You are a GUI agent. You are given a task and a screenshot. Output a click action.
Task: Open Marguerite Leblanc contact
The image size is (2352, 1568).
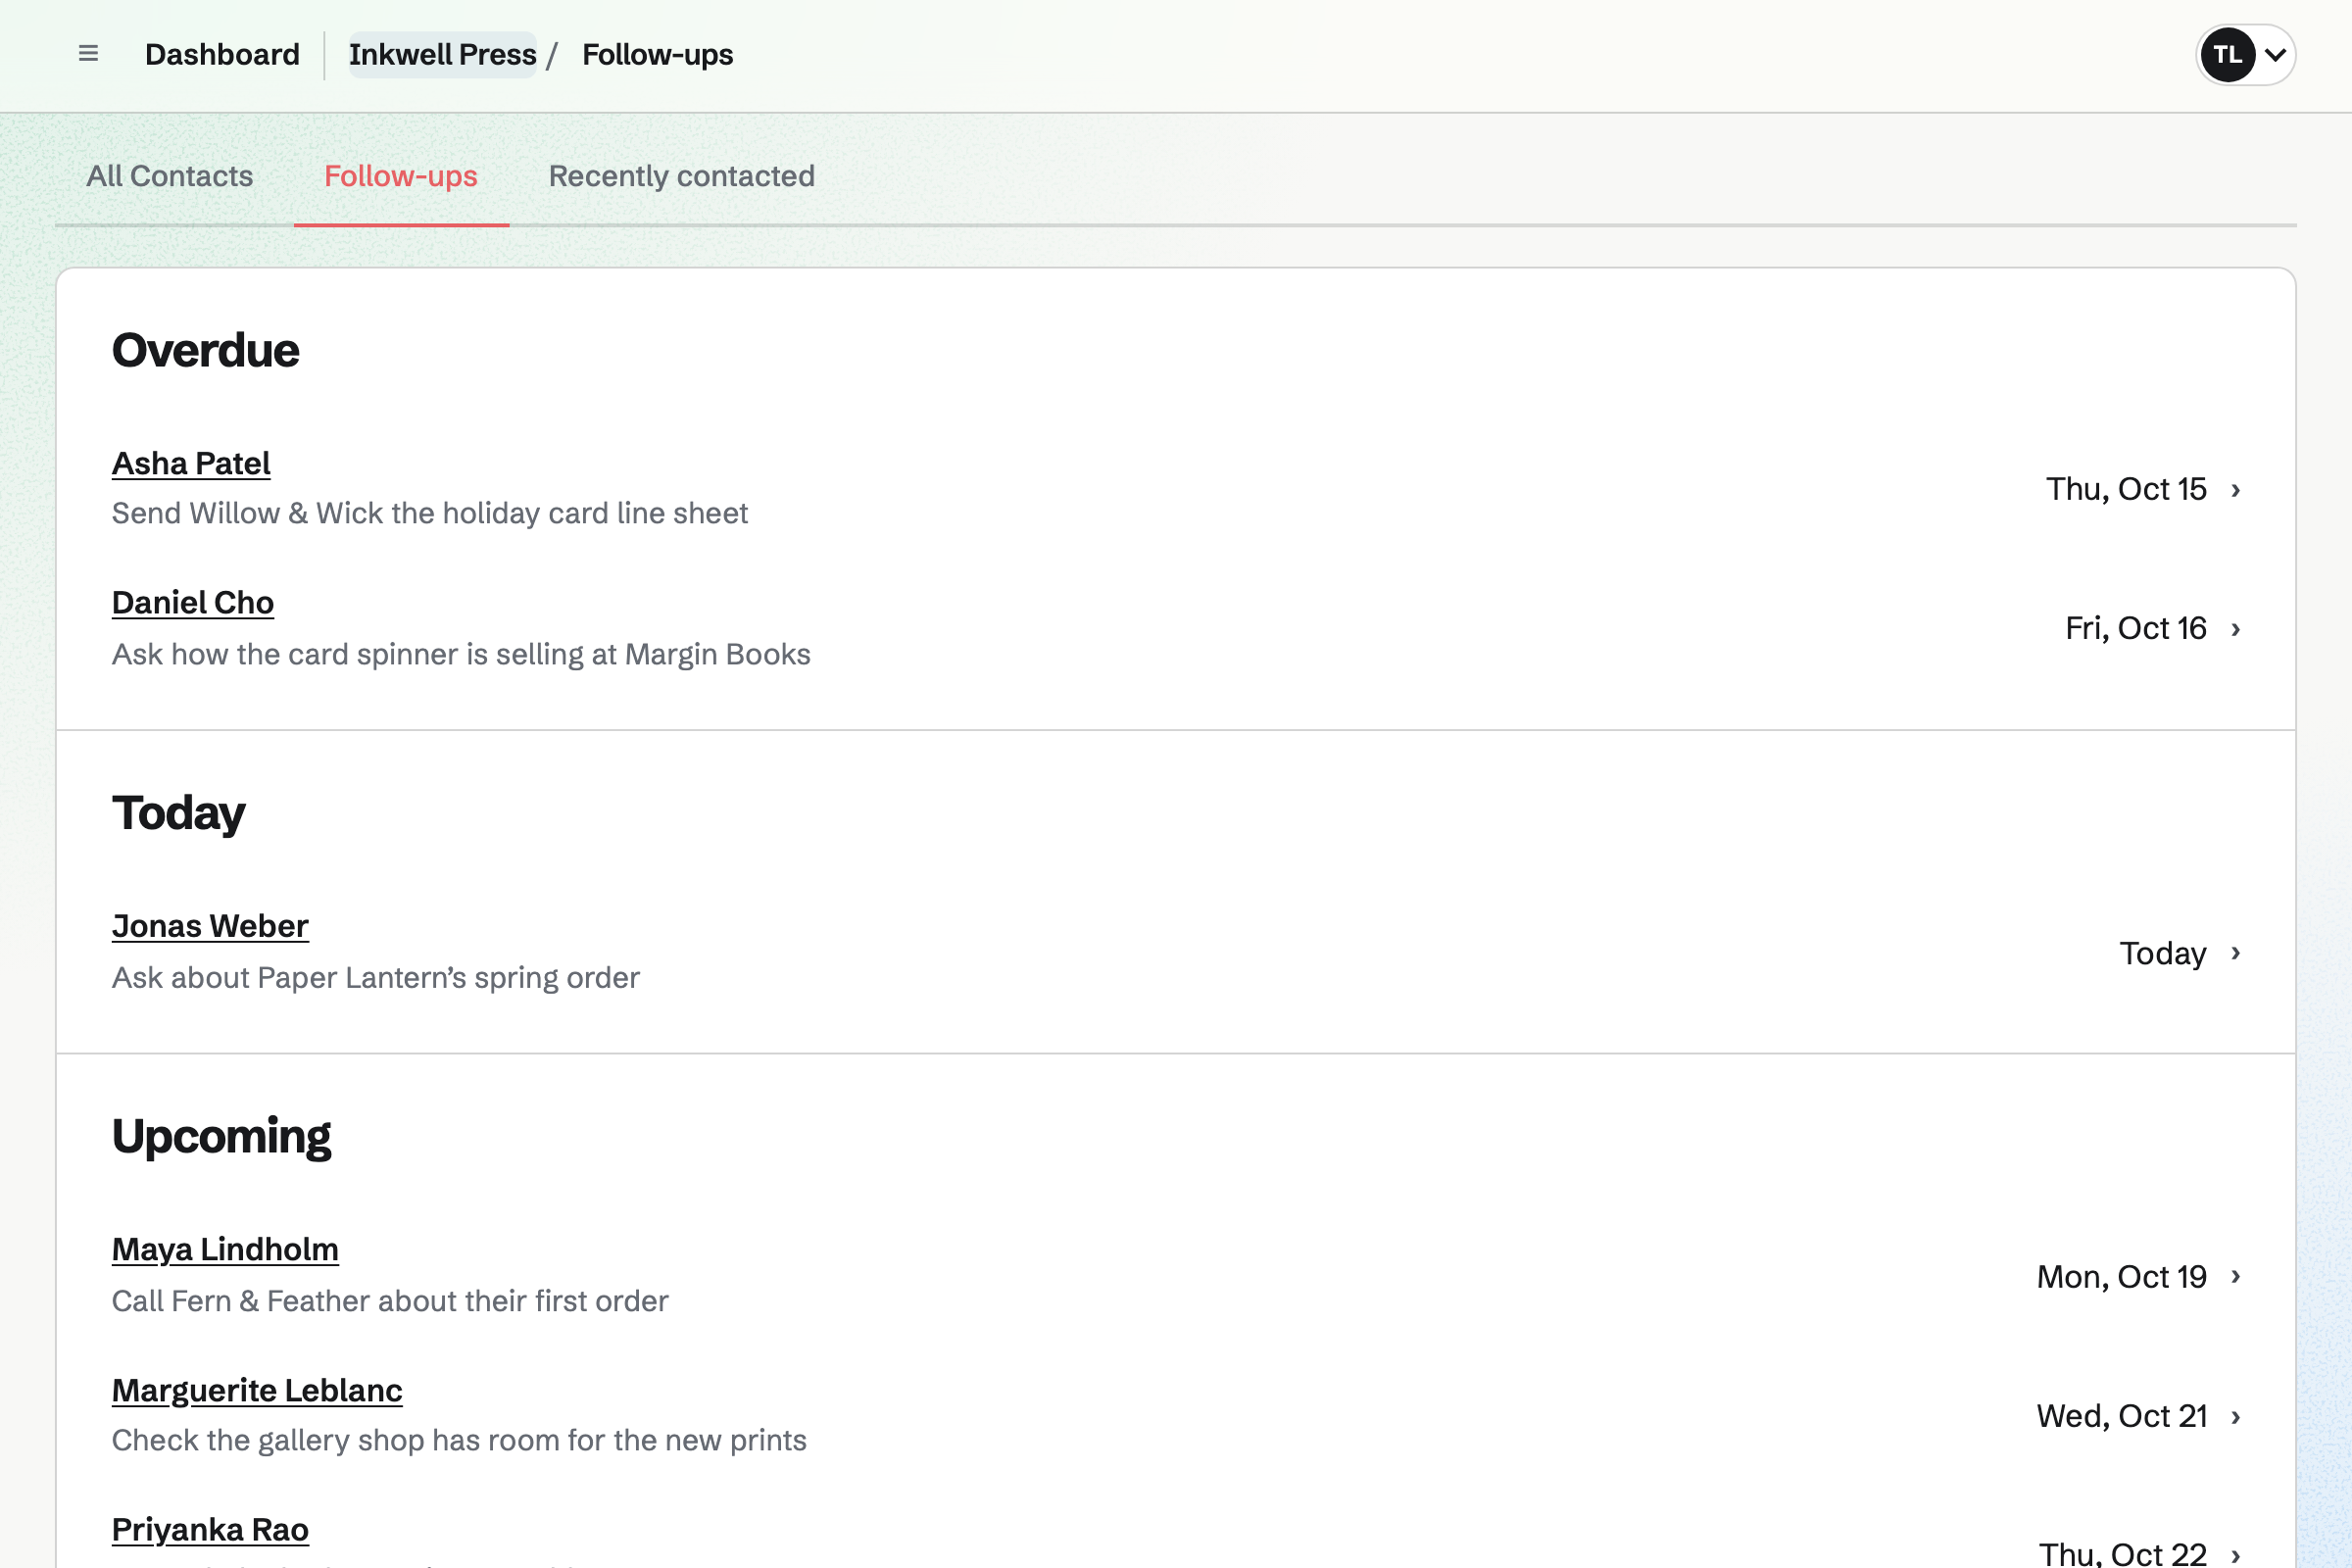click(x=257, y=1390)
